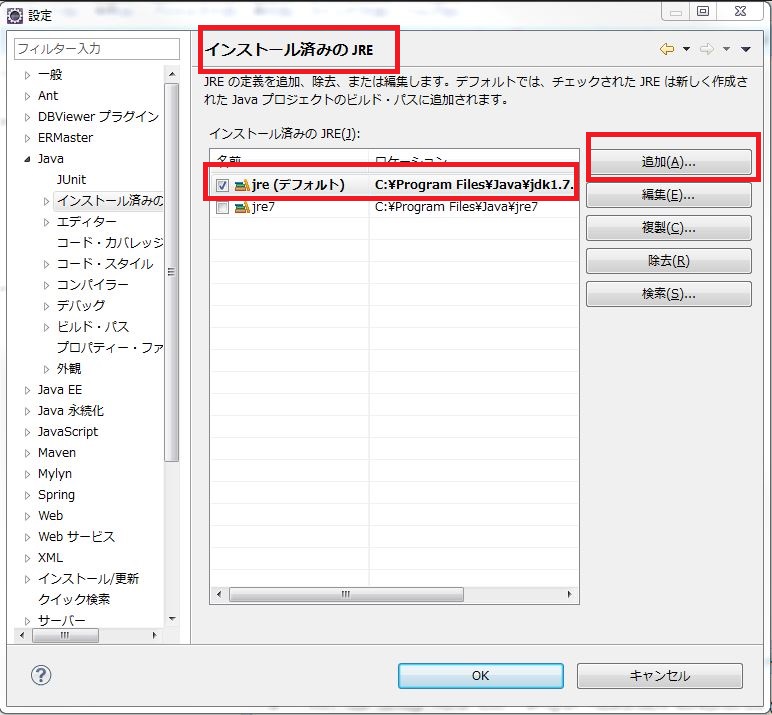The height and width of the screenshot is (715, 772).
Task: Expand the DBViewer プラグイン node
Action: pyautogui.click(x=27, y=117)
